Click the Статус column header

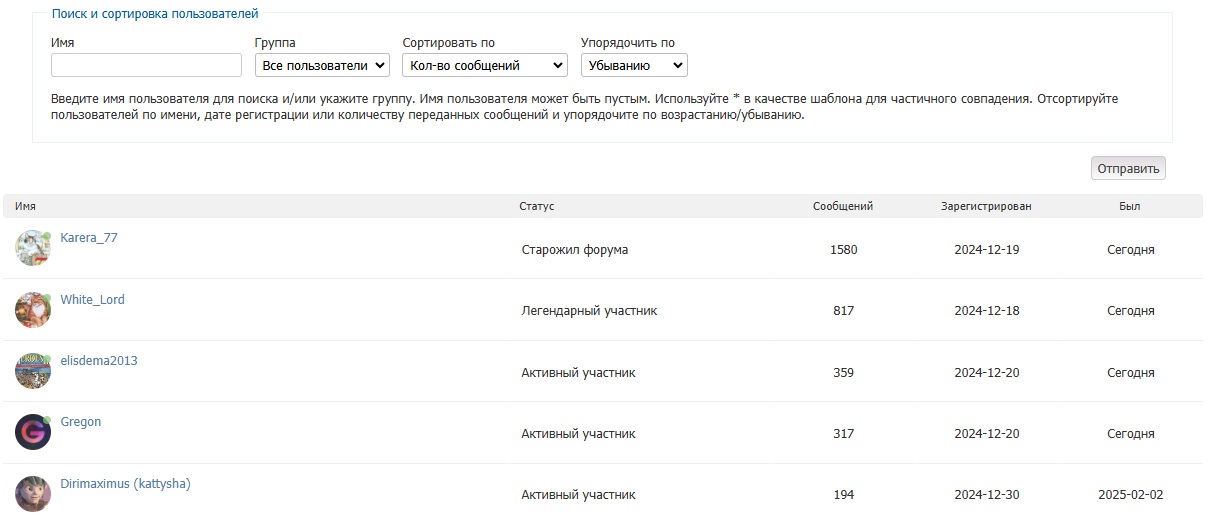536,206
